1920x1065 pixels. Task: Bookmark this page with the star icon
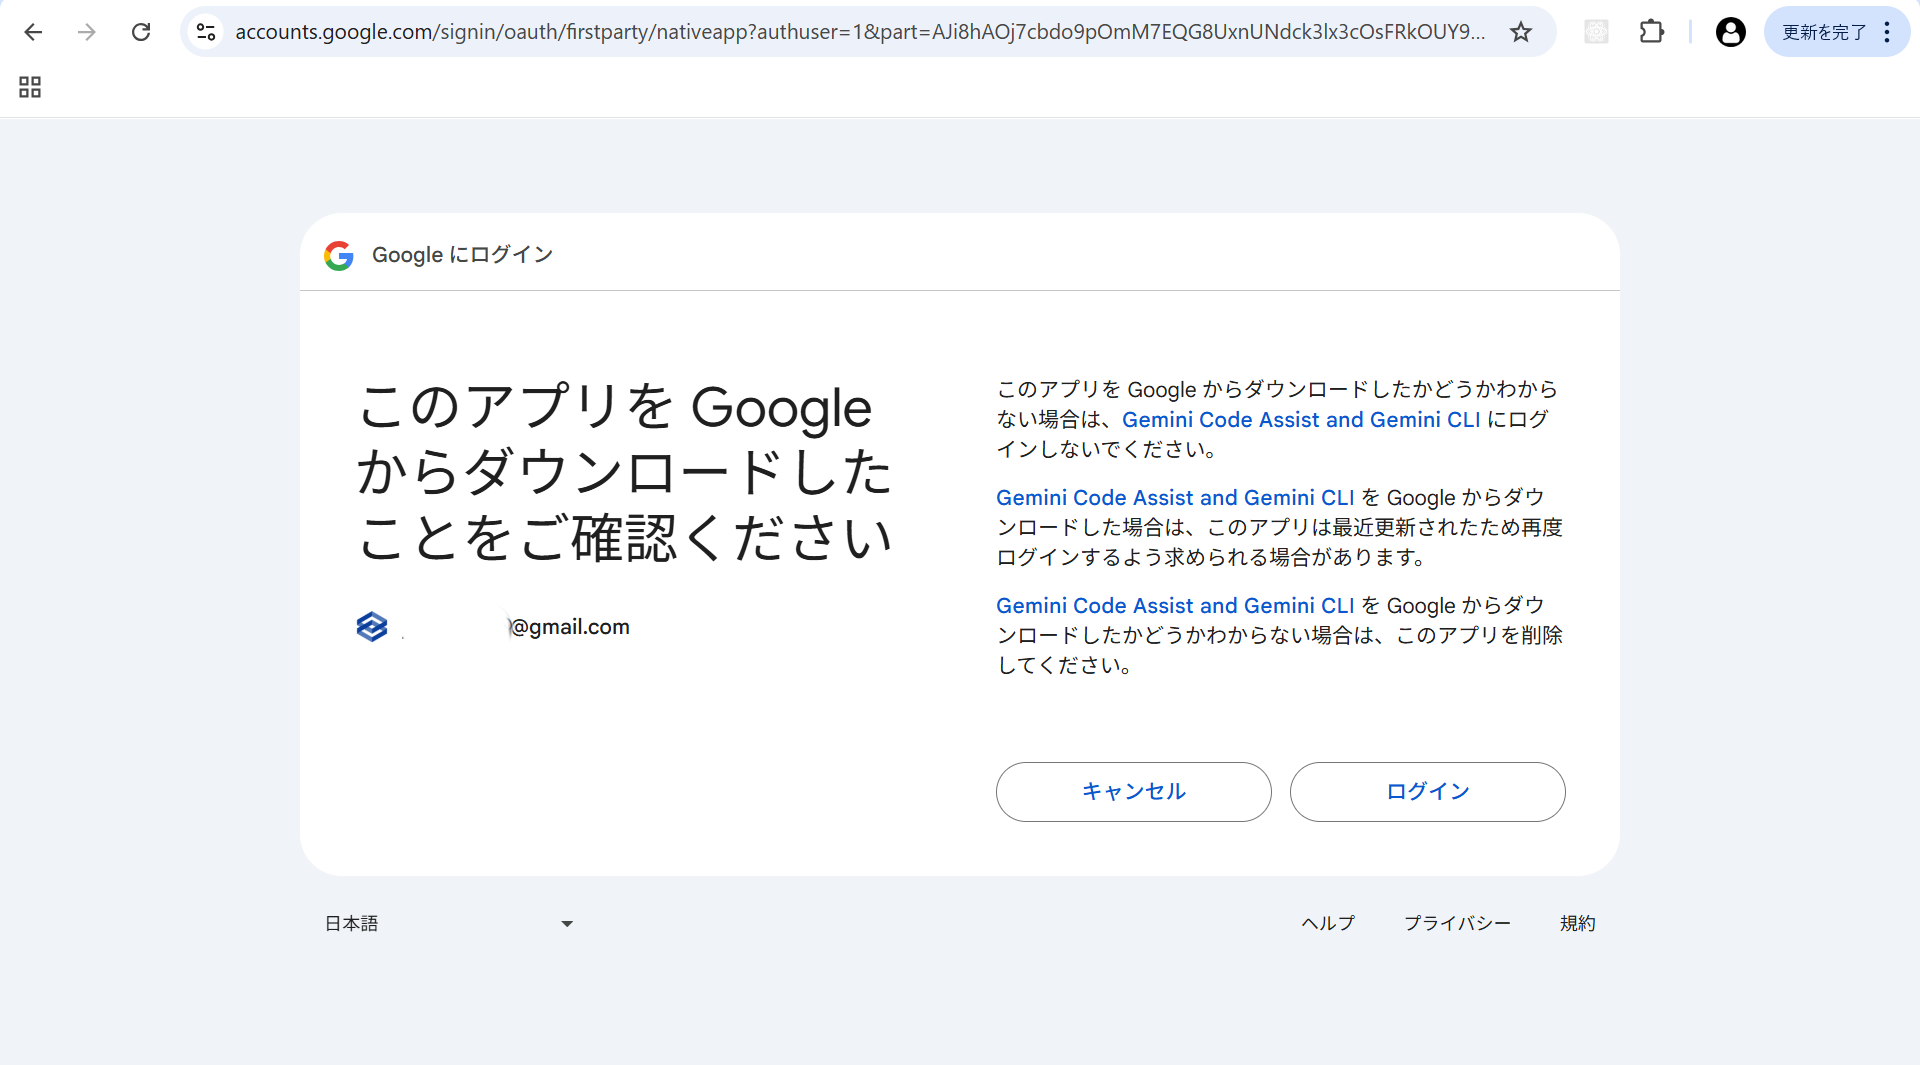coord(1521,32)
